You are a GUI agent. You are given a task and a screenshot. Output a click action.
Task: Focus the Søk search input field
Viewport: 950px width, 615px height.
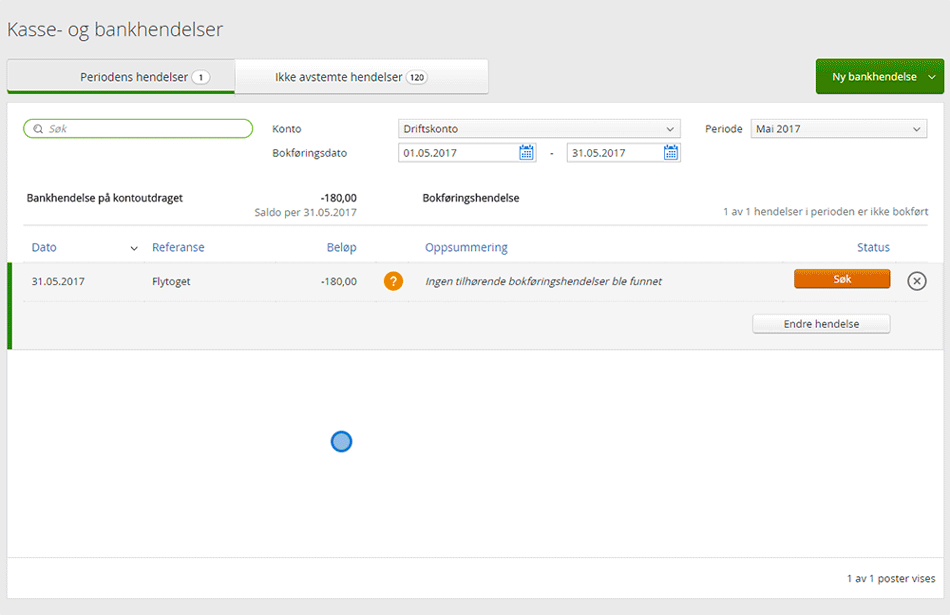pyautogui.click(x=138, y=128)
